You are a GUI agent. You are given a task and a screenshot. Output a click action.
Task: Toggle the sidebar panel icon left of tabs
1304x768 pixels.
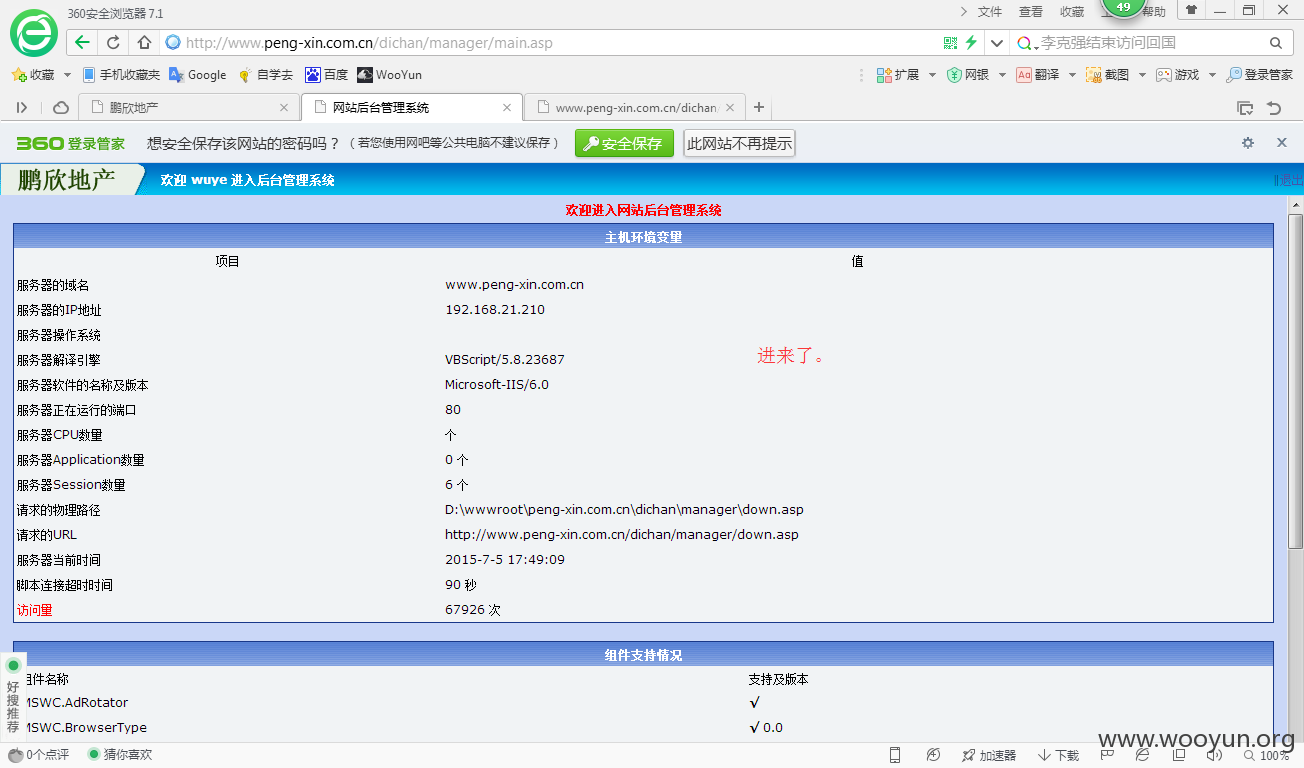tap(22, 108)
